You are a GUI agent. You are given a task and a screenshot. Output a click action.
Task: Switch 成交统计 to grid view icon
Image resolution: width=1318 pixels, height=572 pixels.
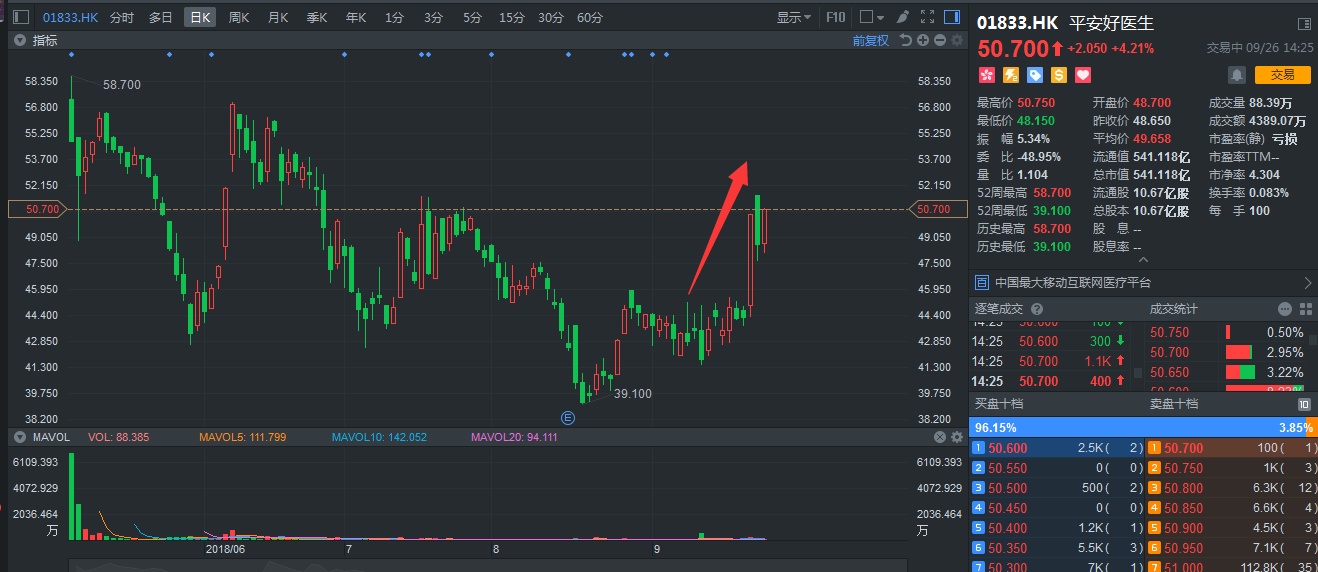tap(1304, 309)
